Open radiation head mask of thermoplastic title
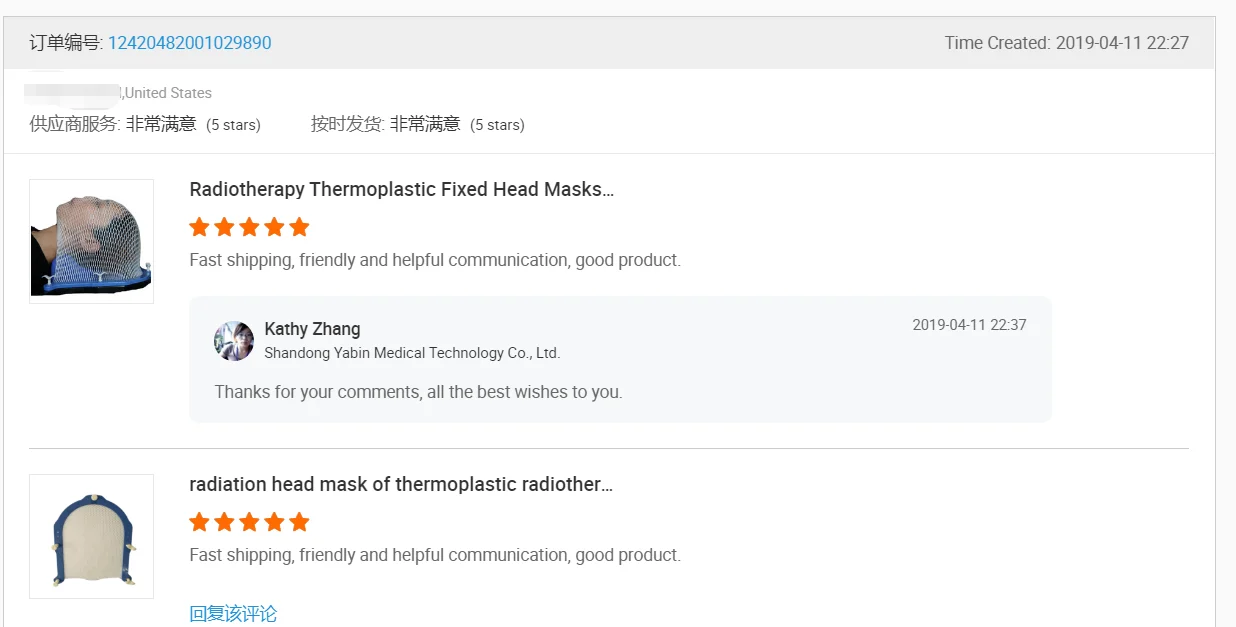The height and width of the screenshot is (627, 1236). click(x=401, y=484)
